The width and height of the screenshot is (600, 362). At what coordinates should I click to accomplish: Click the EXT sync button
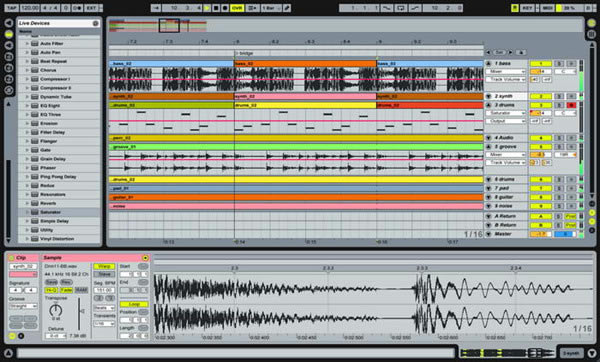tap(91, 8)
